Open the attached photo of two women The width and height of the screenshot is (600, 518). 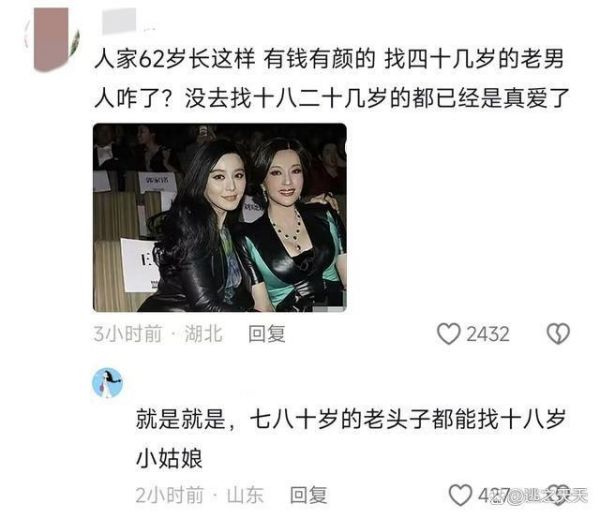[x=220, y=217]
